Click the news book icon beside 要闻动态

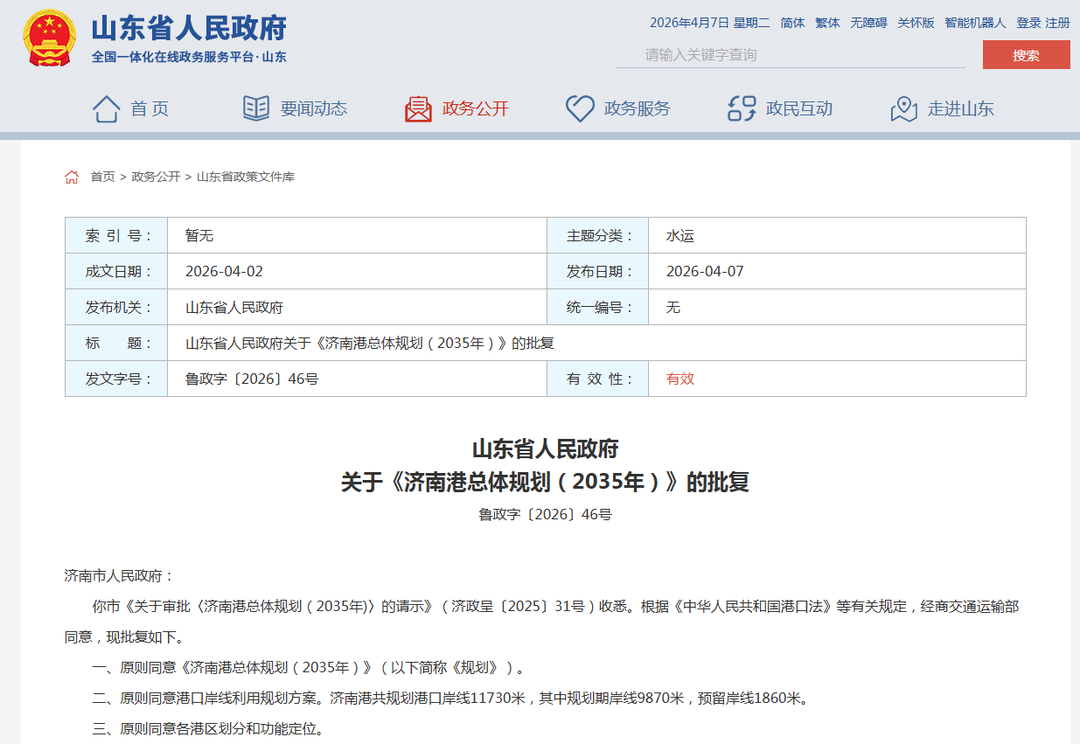256,109
